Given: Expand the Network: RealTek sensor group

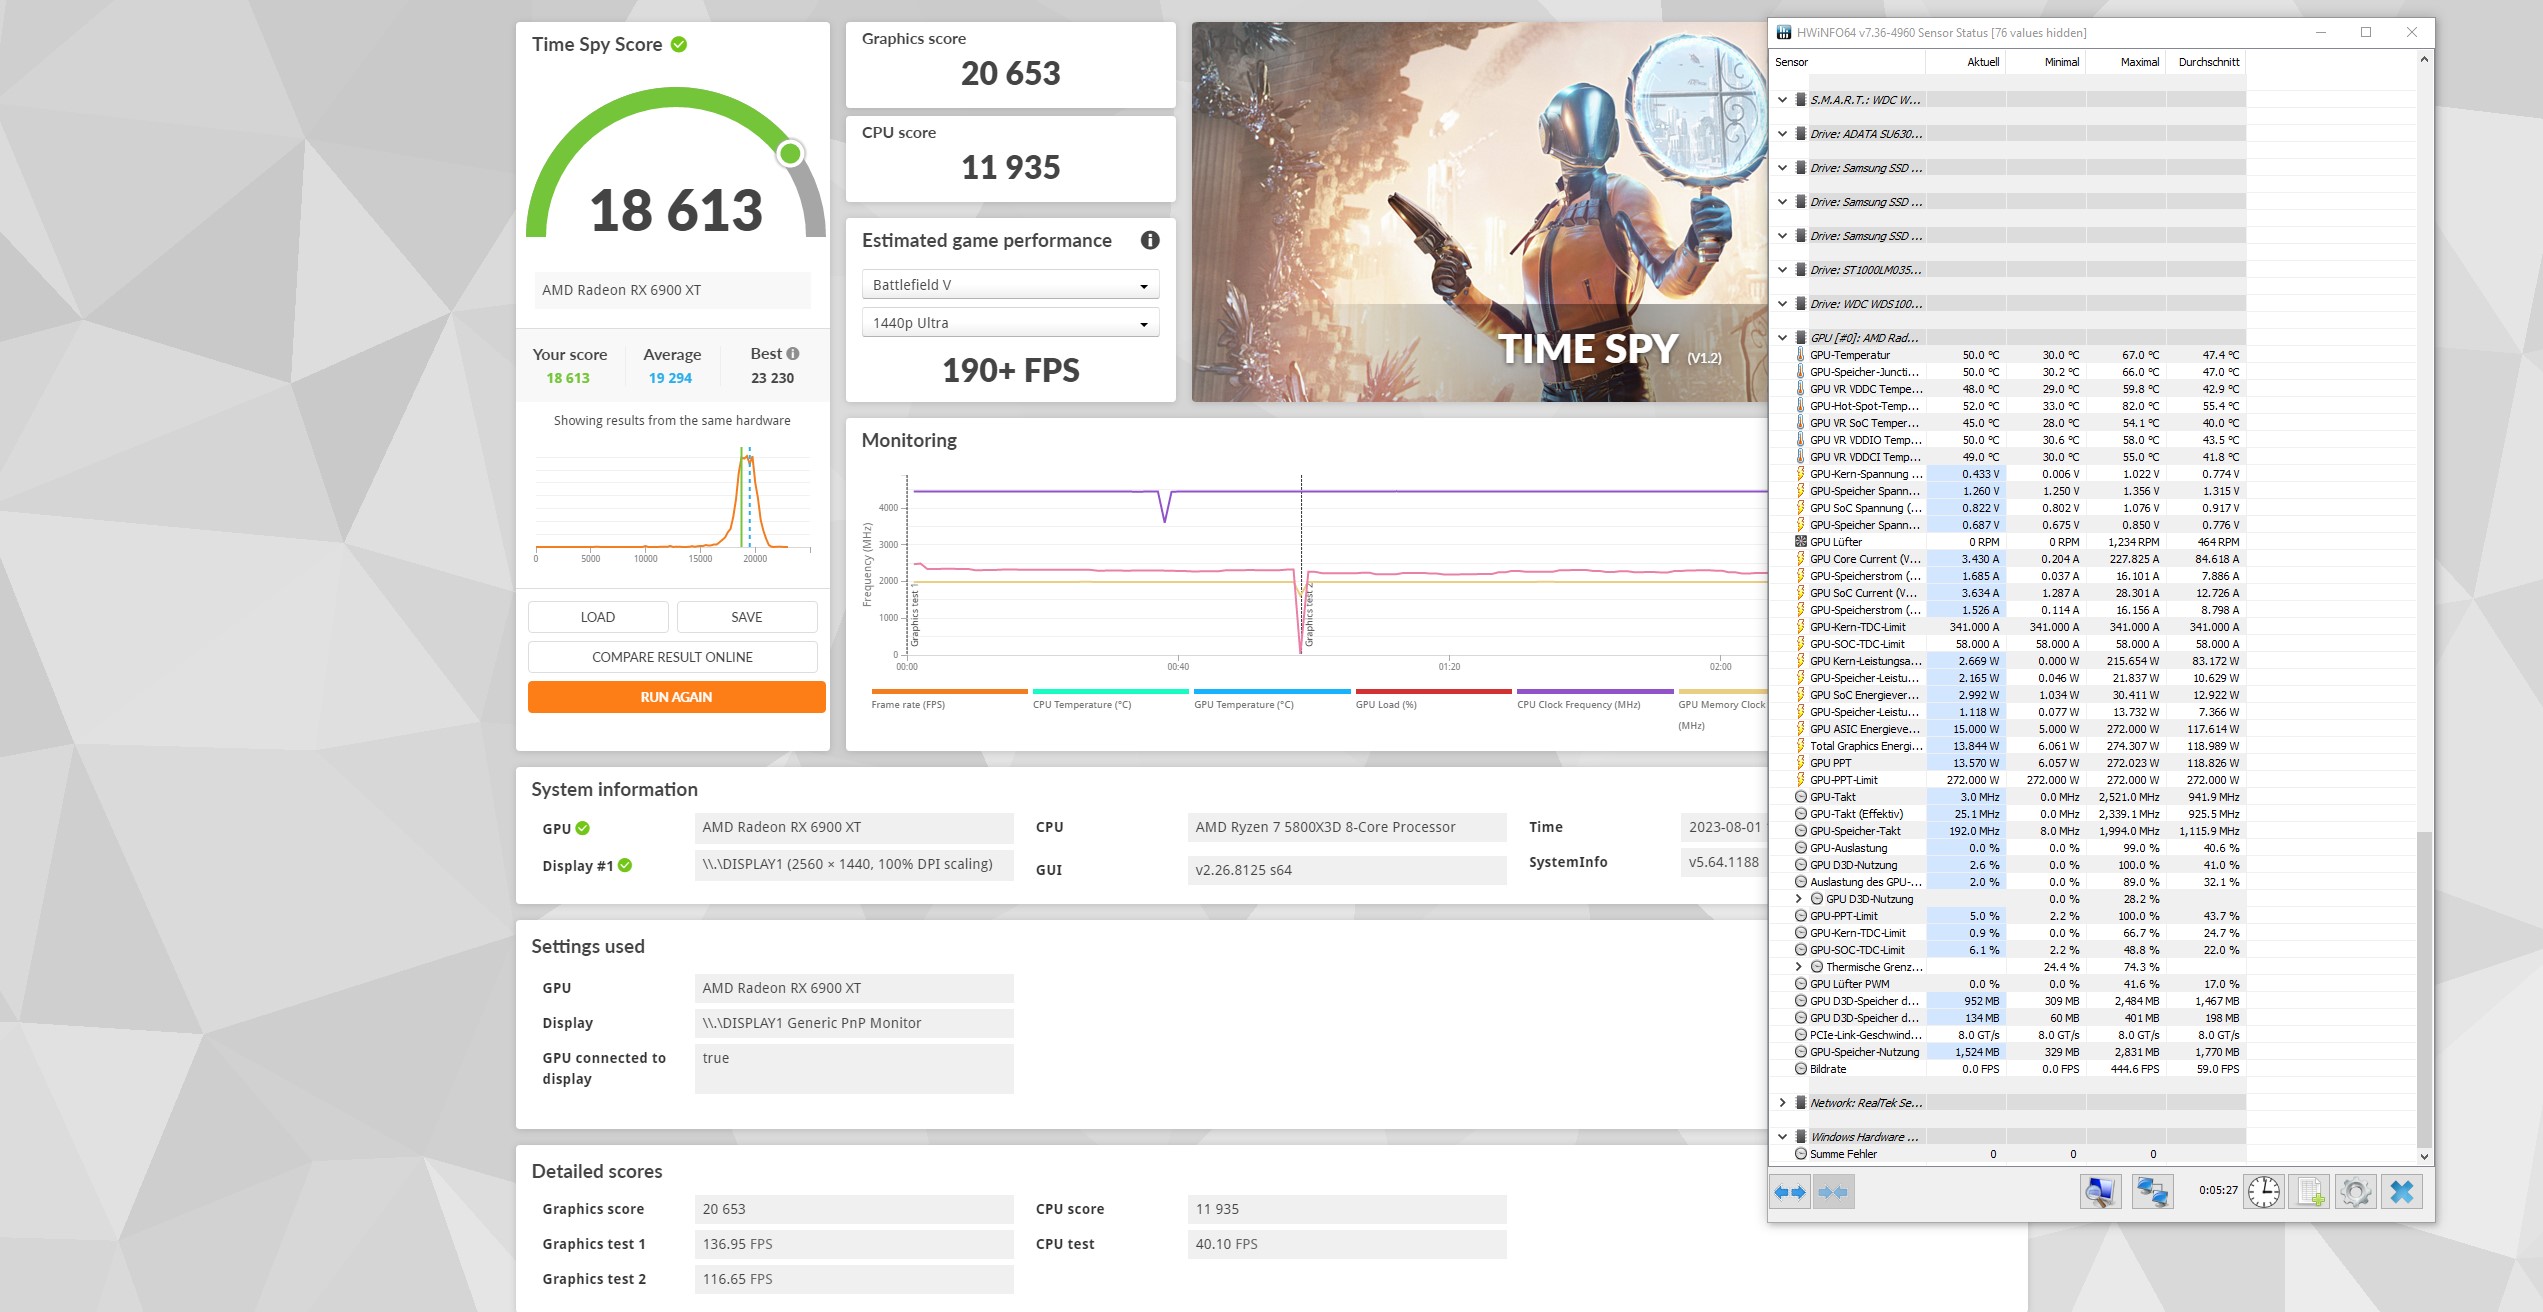Looking at the screenshot, I should [x=1782, y=1103].
